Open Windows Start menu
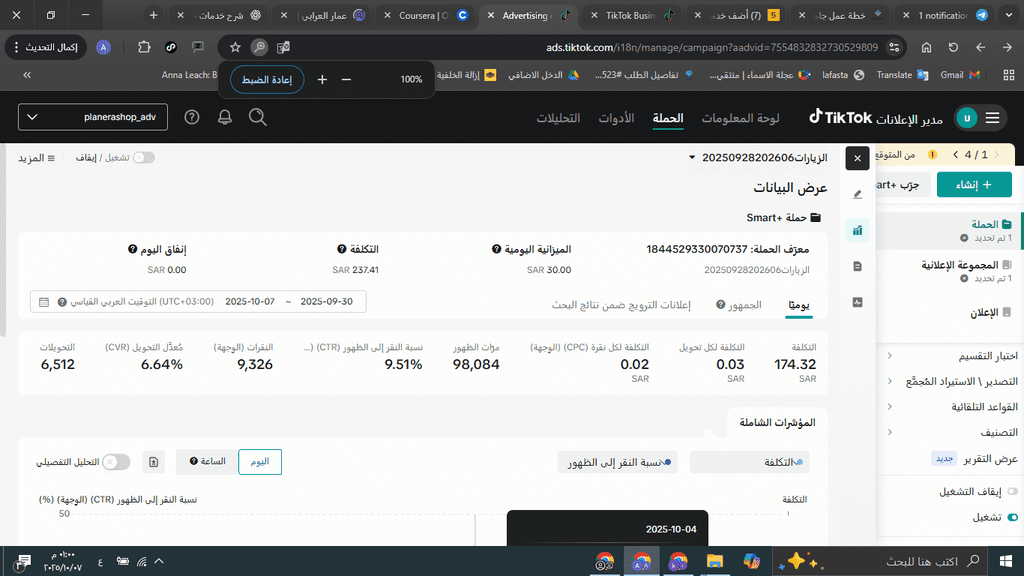Screen dimensions: 1024x576 click(1006, 561)
